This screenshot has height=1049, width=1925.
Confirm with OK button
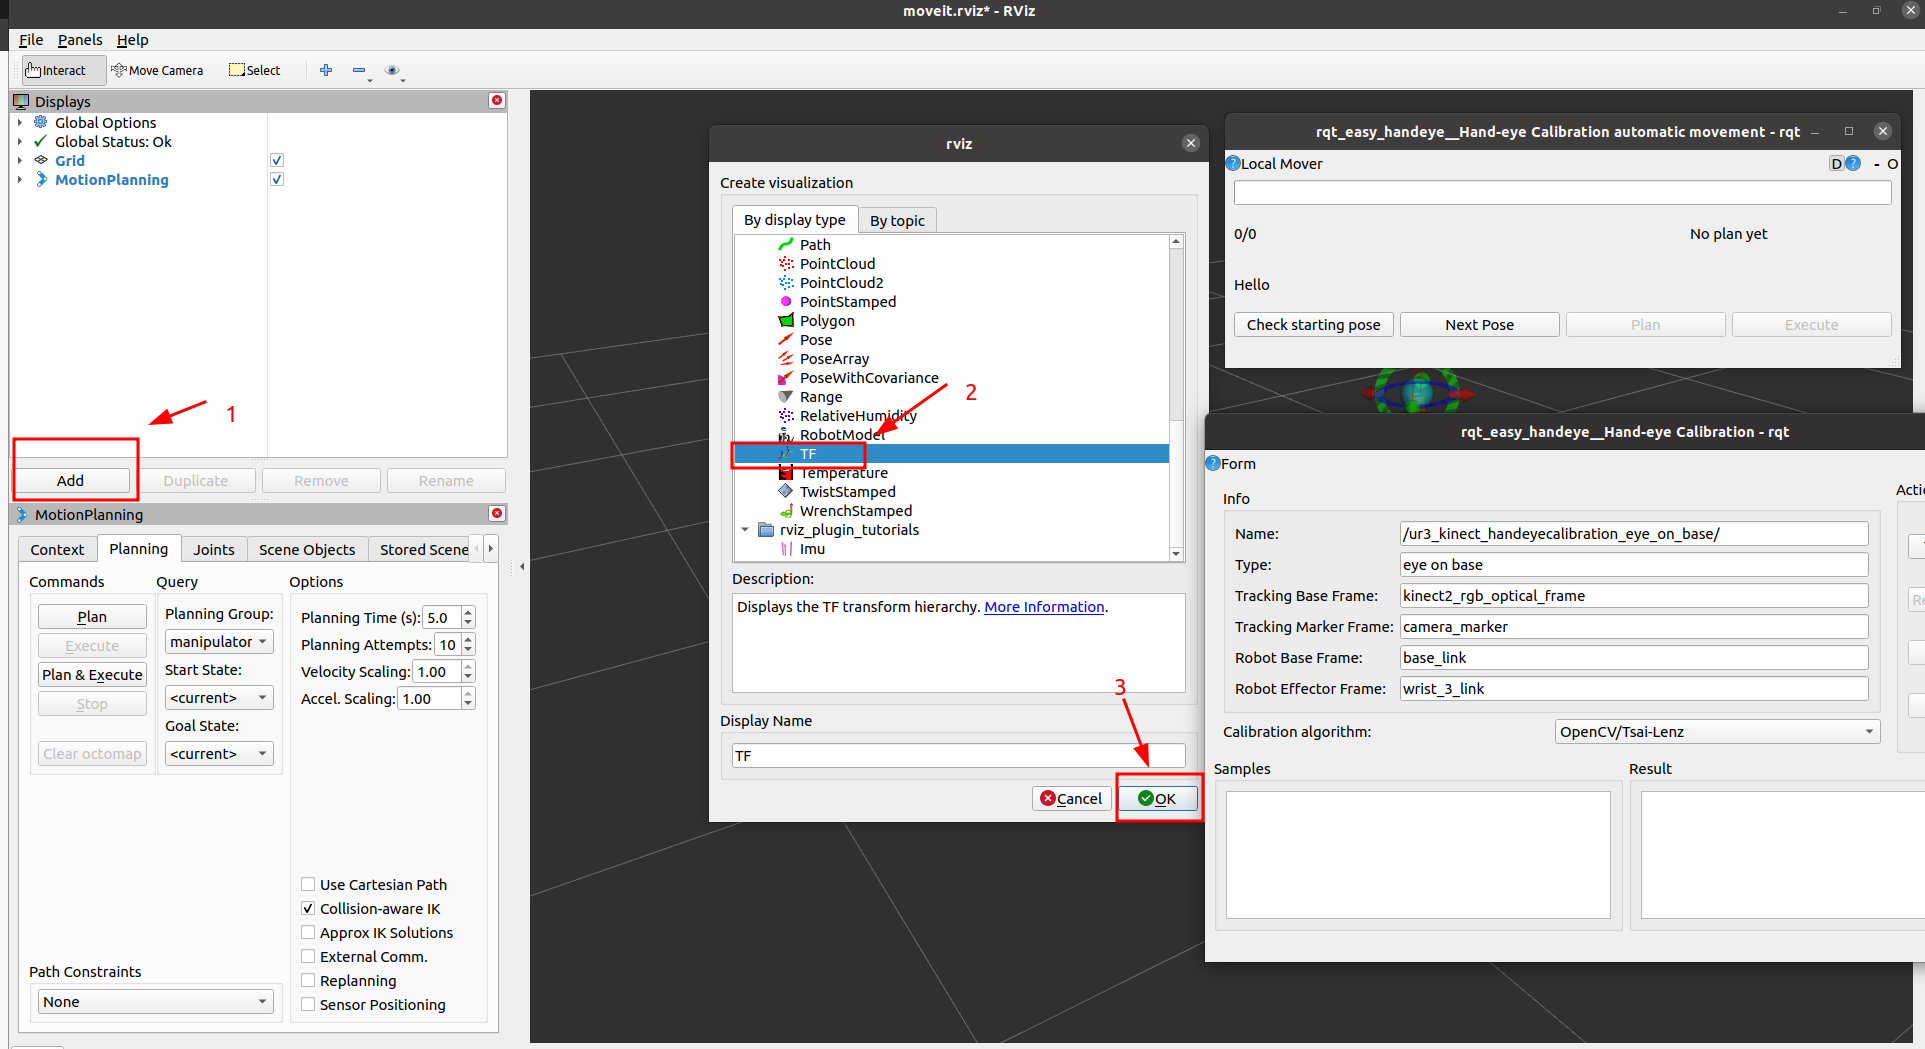click(1157, 798)
